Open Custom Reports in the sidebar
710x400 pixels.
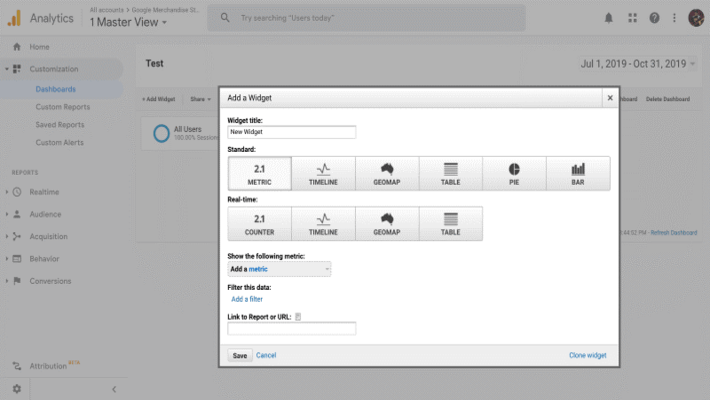[63, 107]
